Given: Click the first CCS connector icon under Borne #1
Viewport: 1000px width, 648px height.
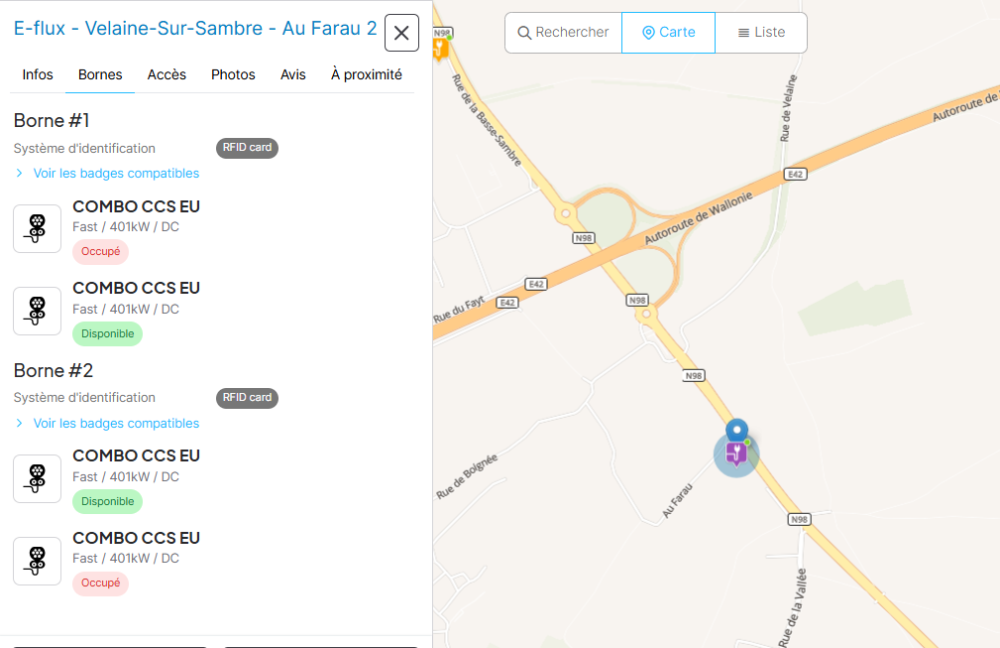Looking at the screenshot, I should tap(37, 229).
